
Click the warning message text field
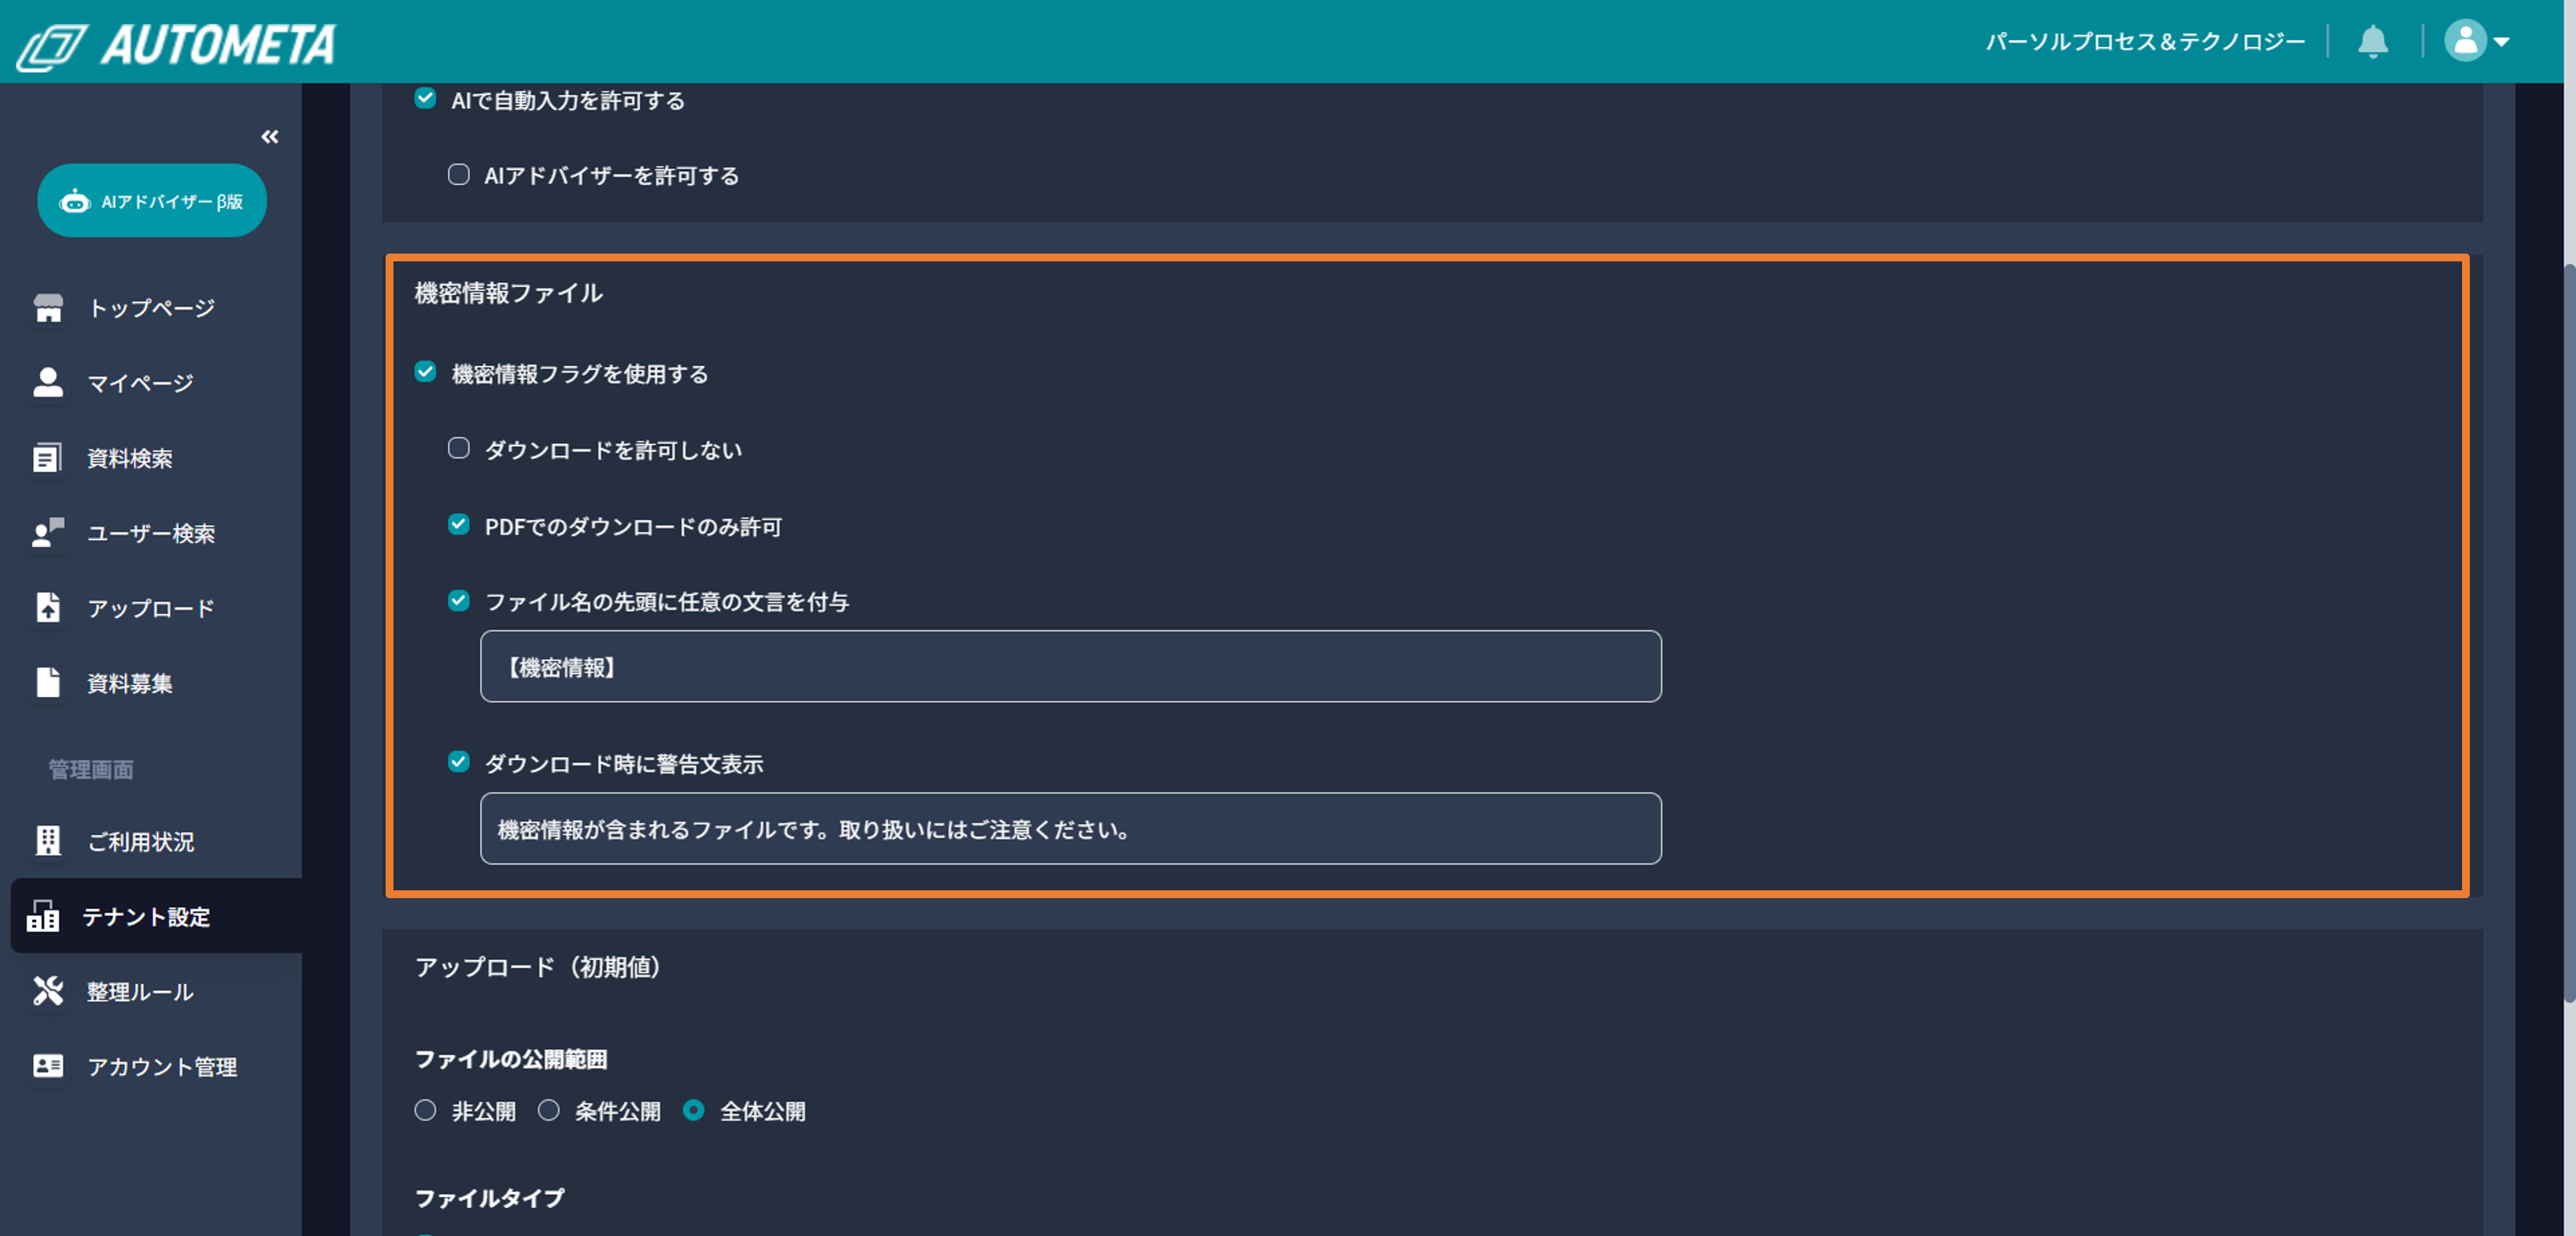[x=1070, y=828]
